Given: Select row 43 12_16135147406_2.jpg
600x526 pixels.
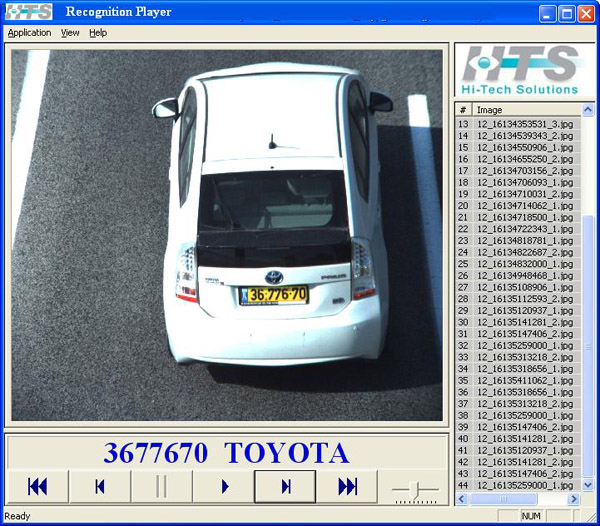Looking at the screenshot, I should [518, 474].
